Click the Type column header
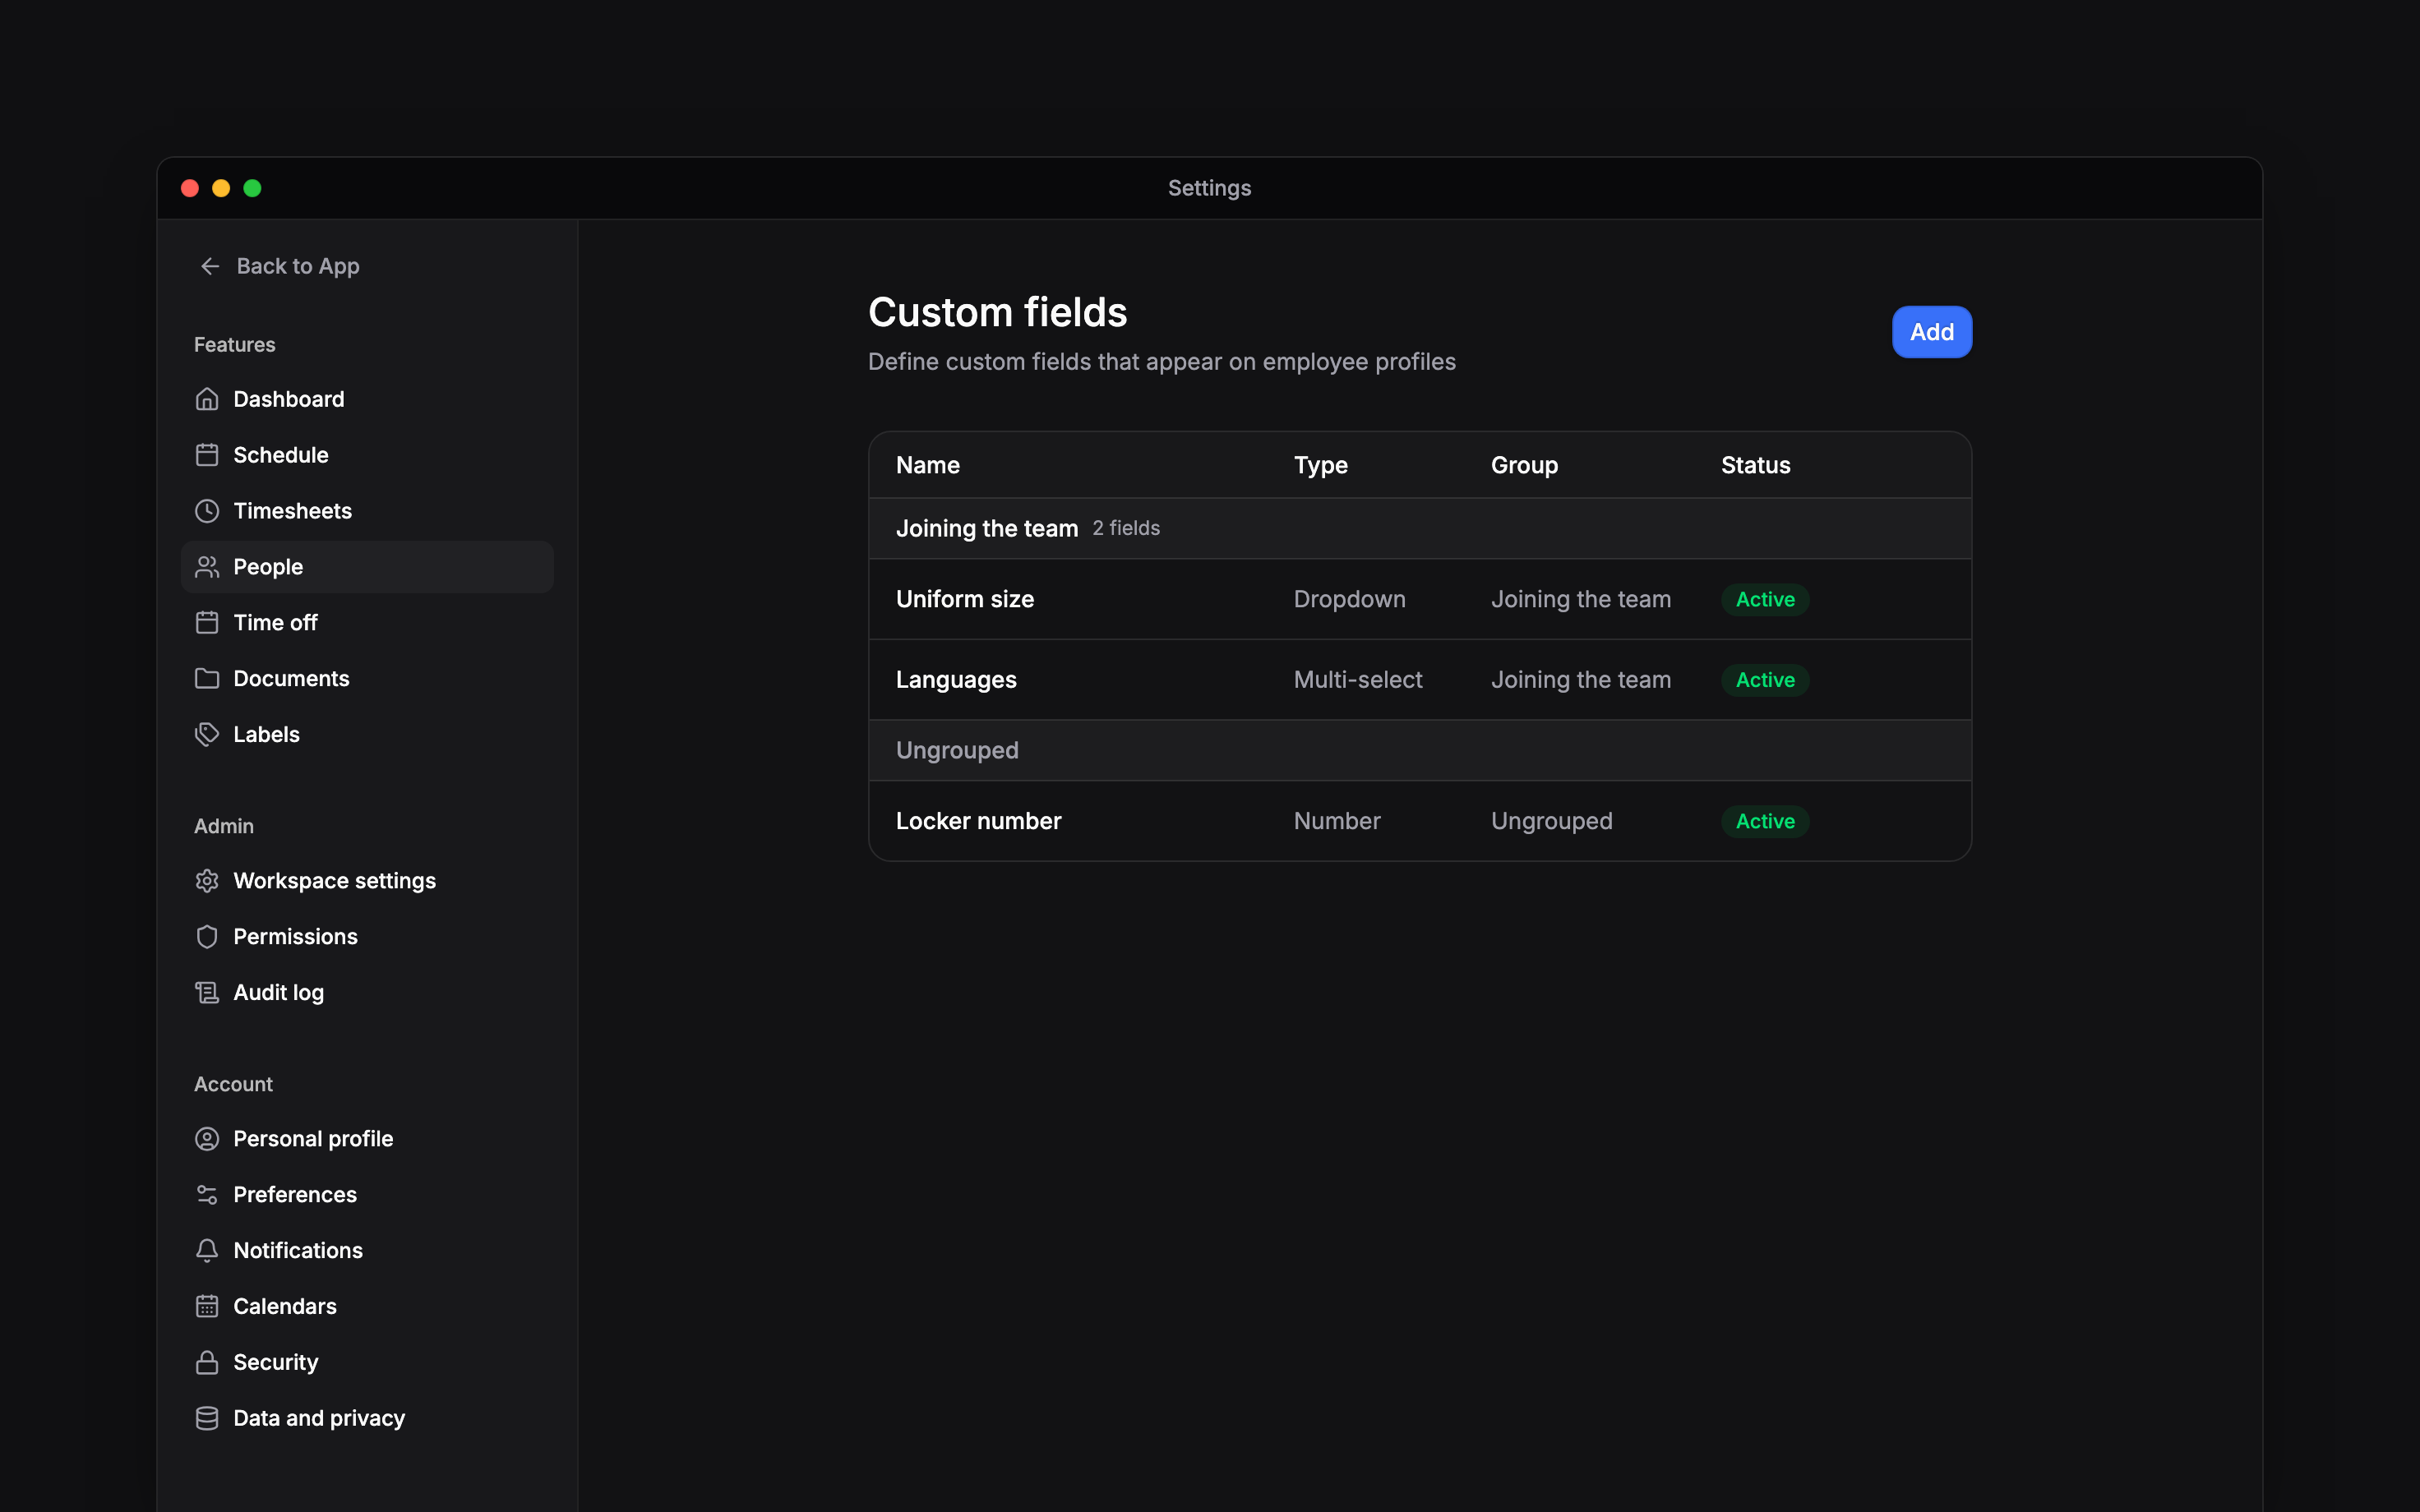This screenshot has height=1512, width=2420. (x=1320, y=465)
